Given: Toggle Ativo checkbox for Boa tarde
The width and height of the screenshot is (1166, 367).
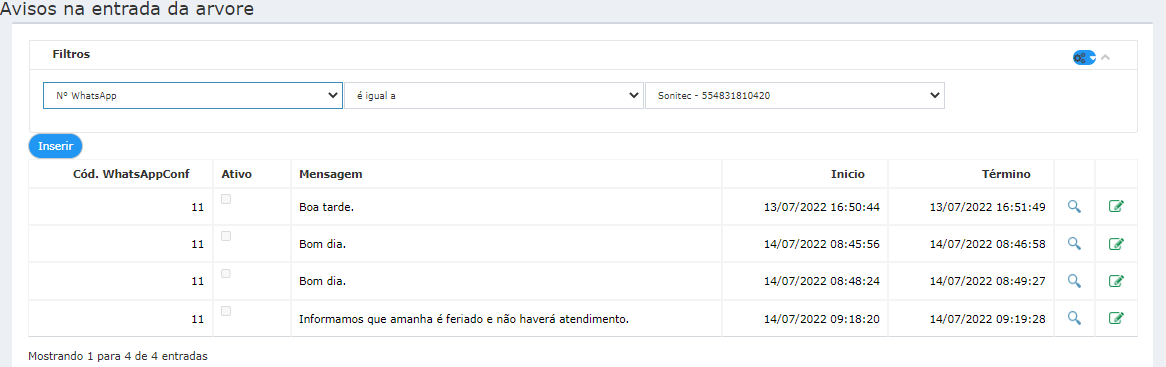Looking at the screenshot, I should (226, 198).
